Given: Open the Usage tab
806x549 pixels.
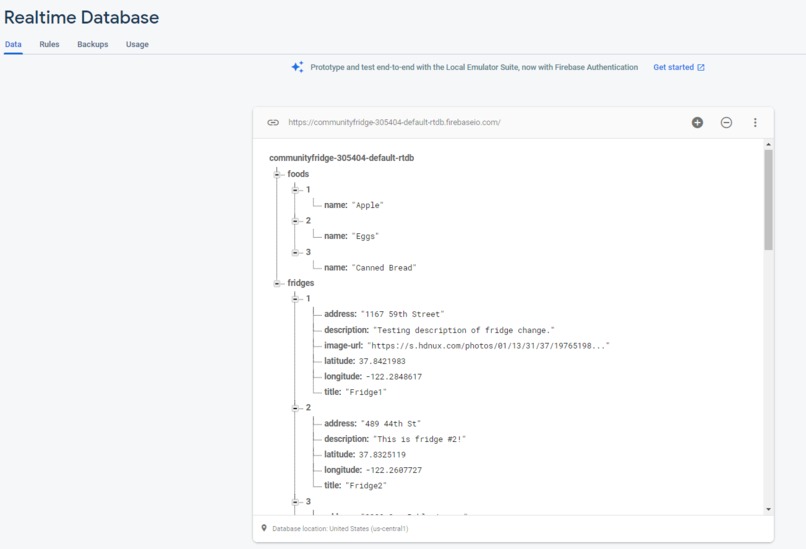Looking at the screenshot, I should click(x=137, y=44).
